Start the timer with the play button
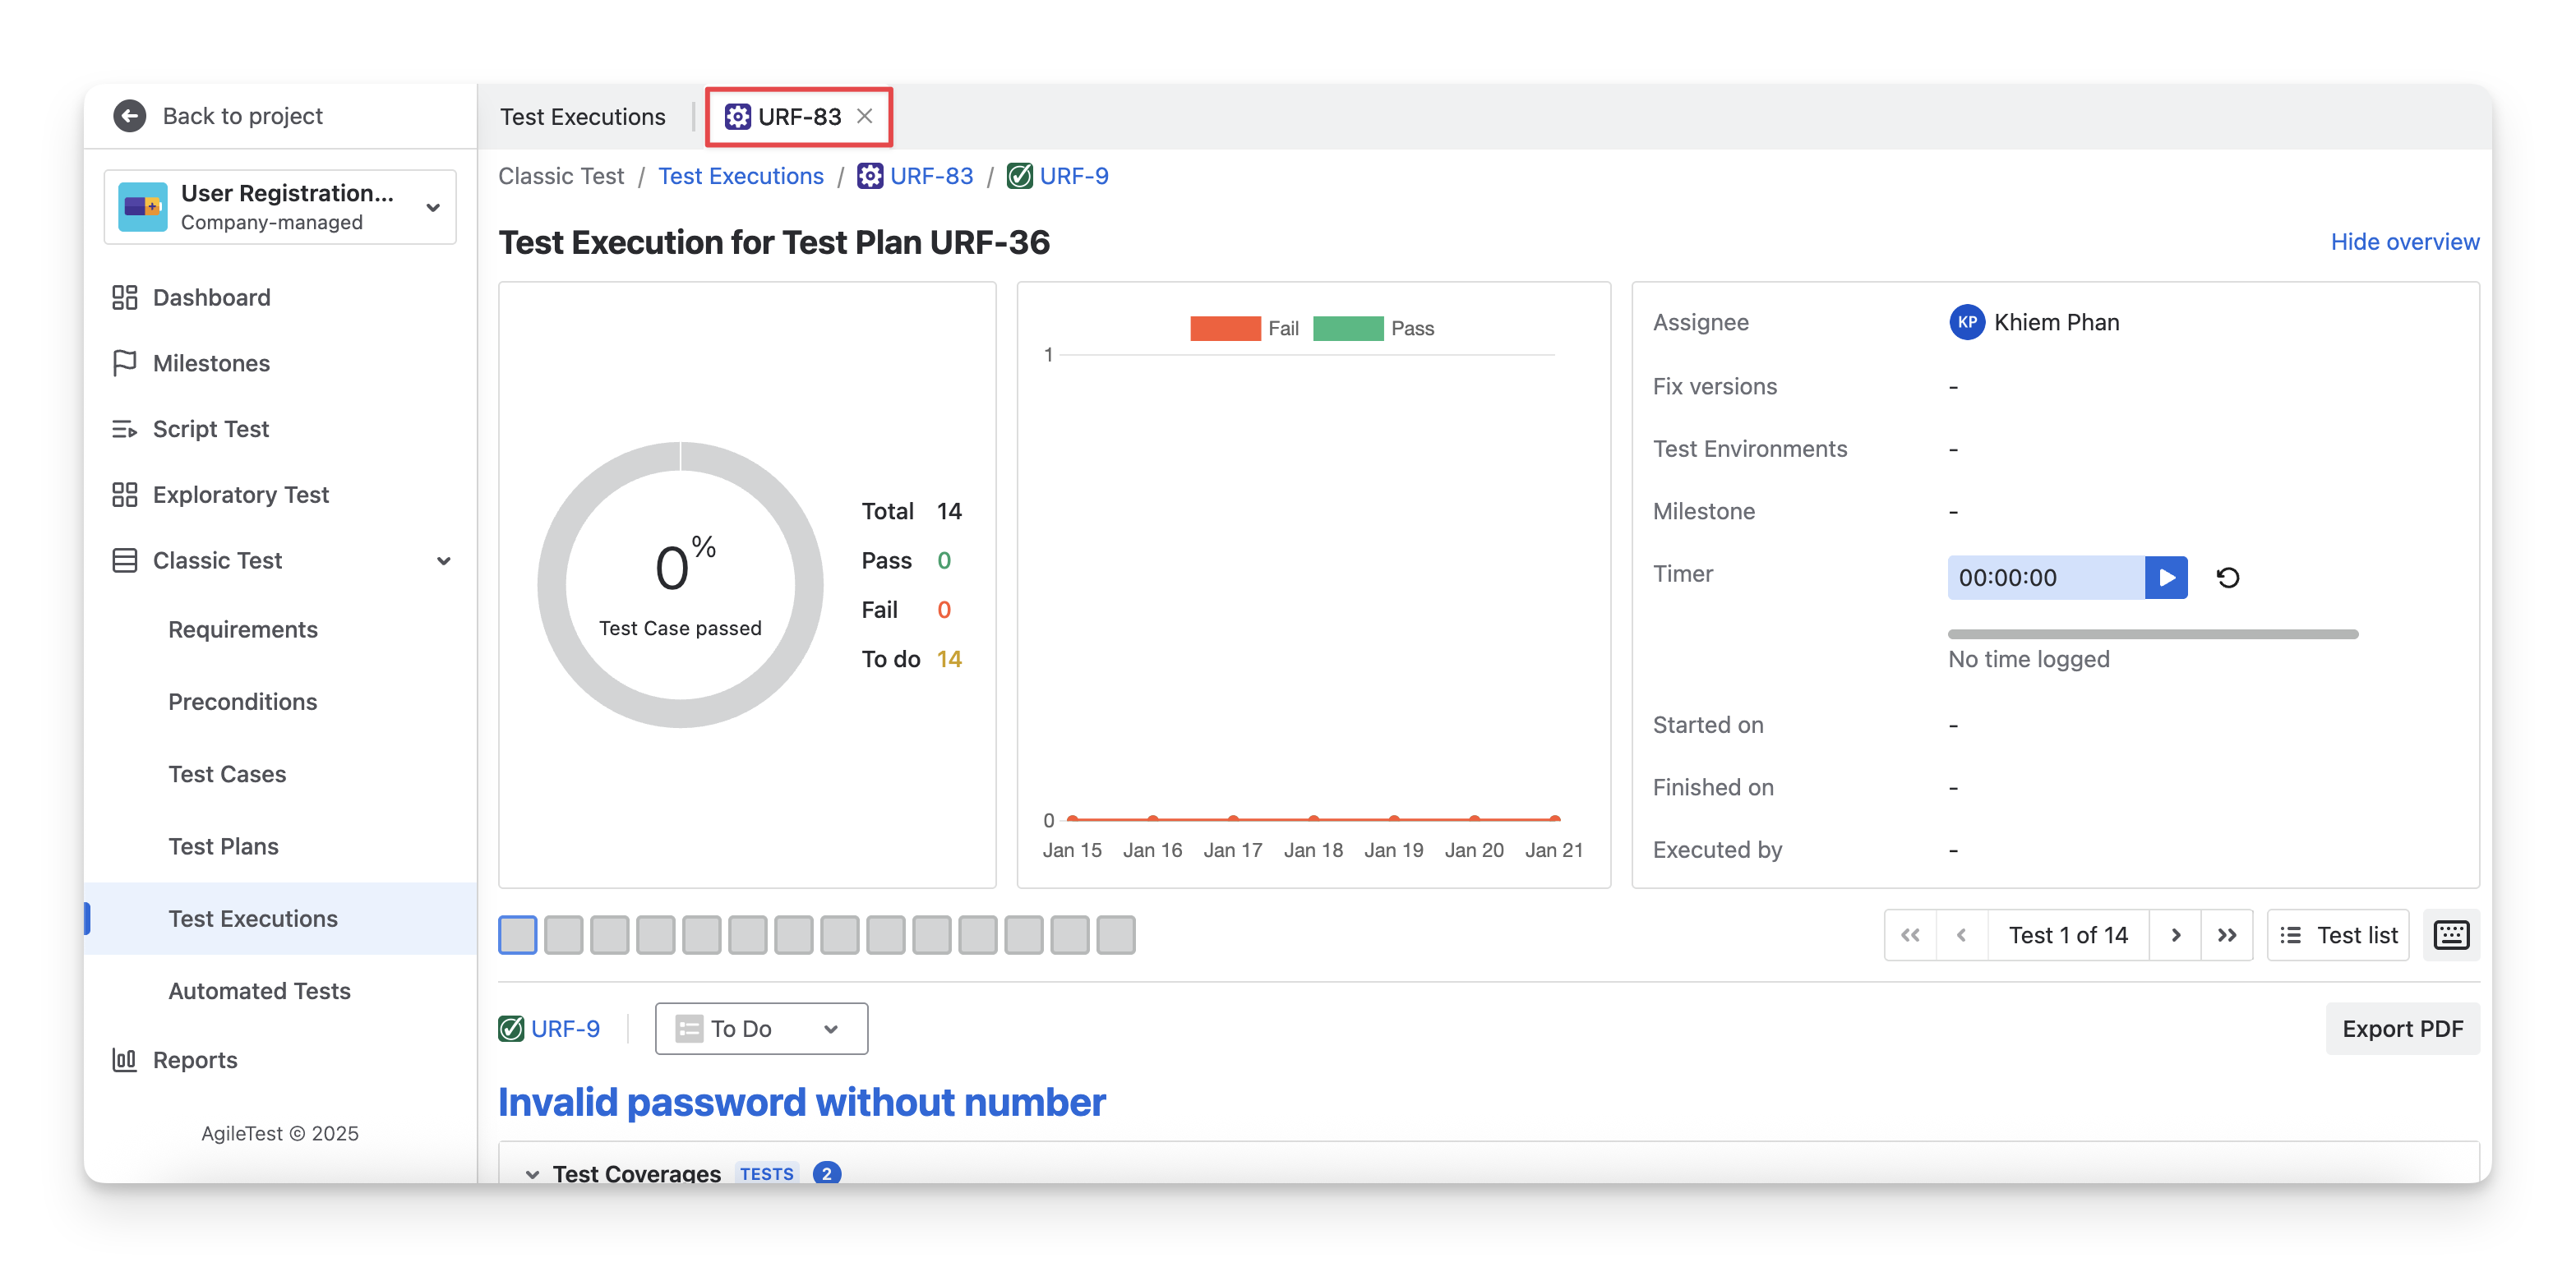Viewport: 2576px width, 1267px height. [x=2166, y=577]
